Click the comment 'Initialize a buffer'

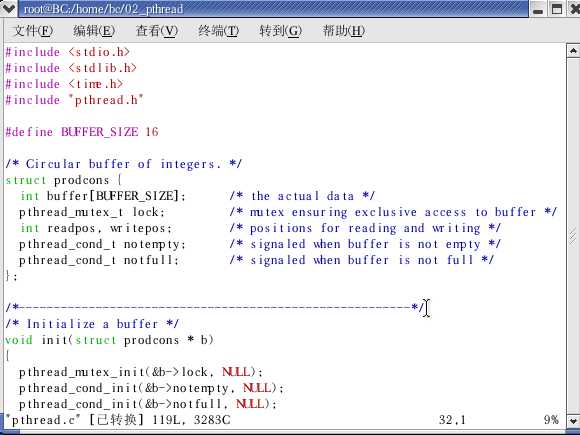tap(92, 324)
